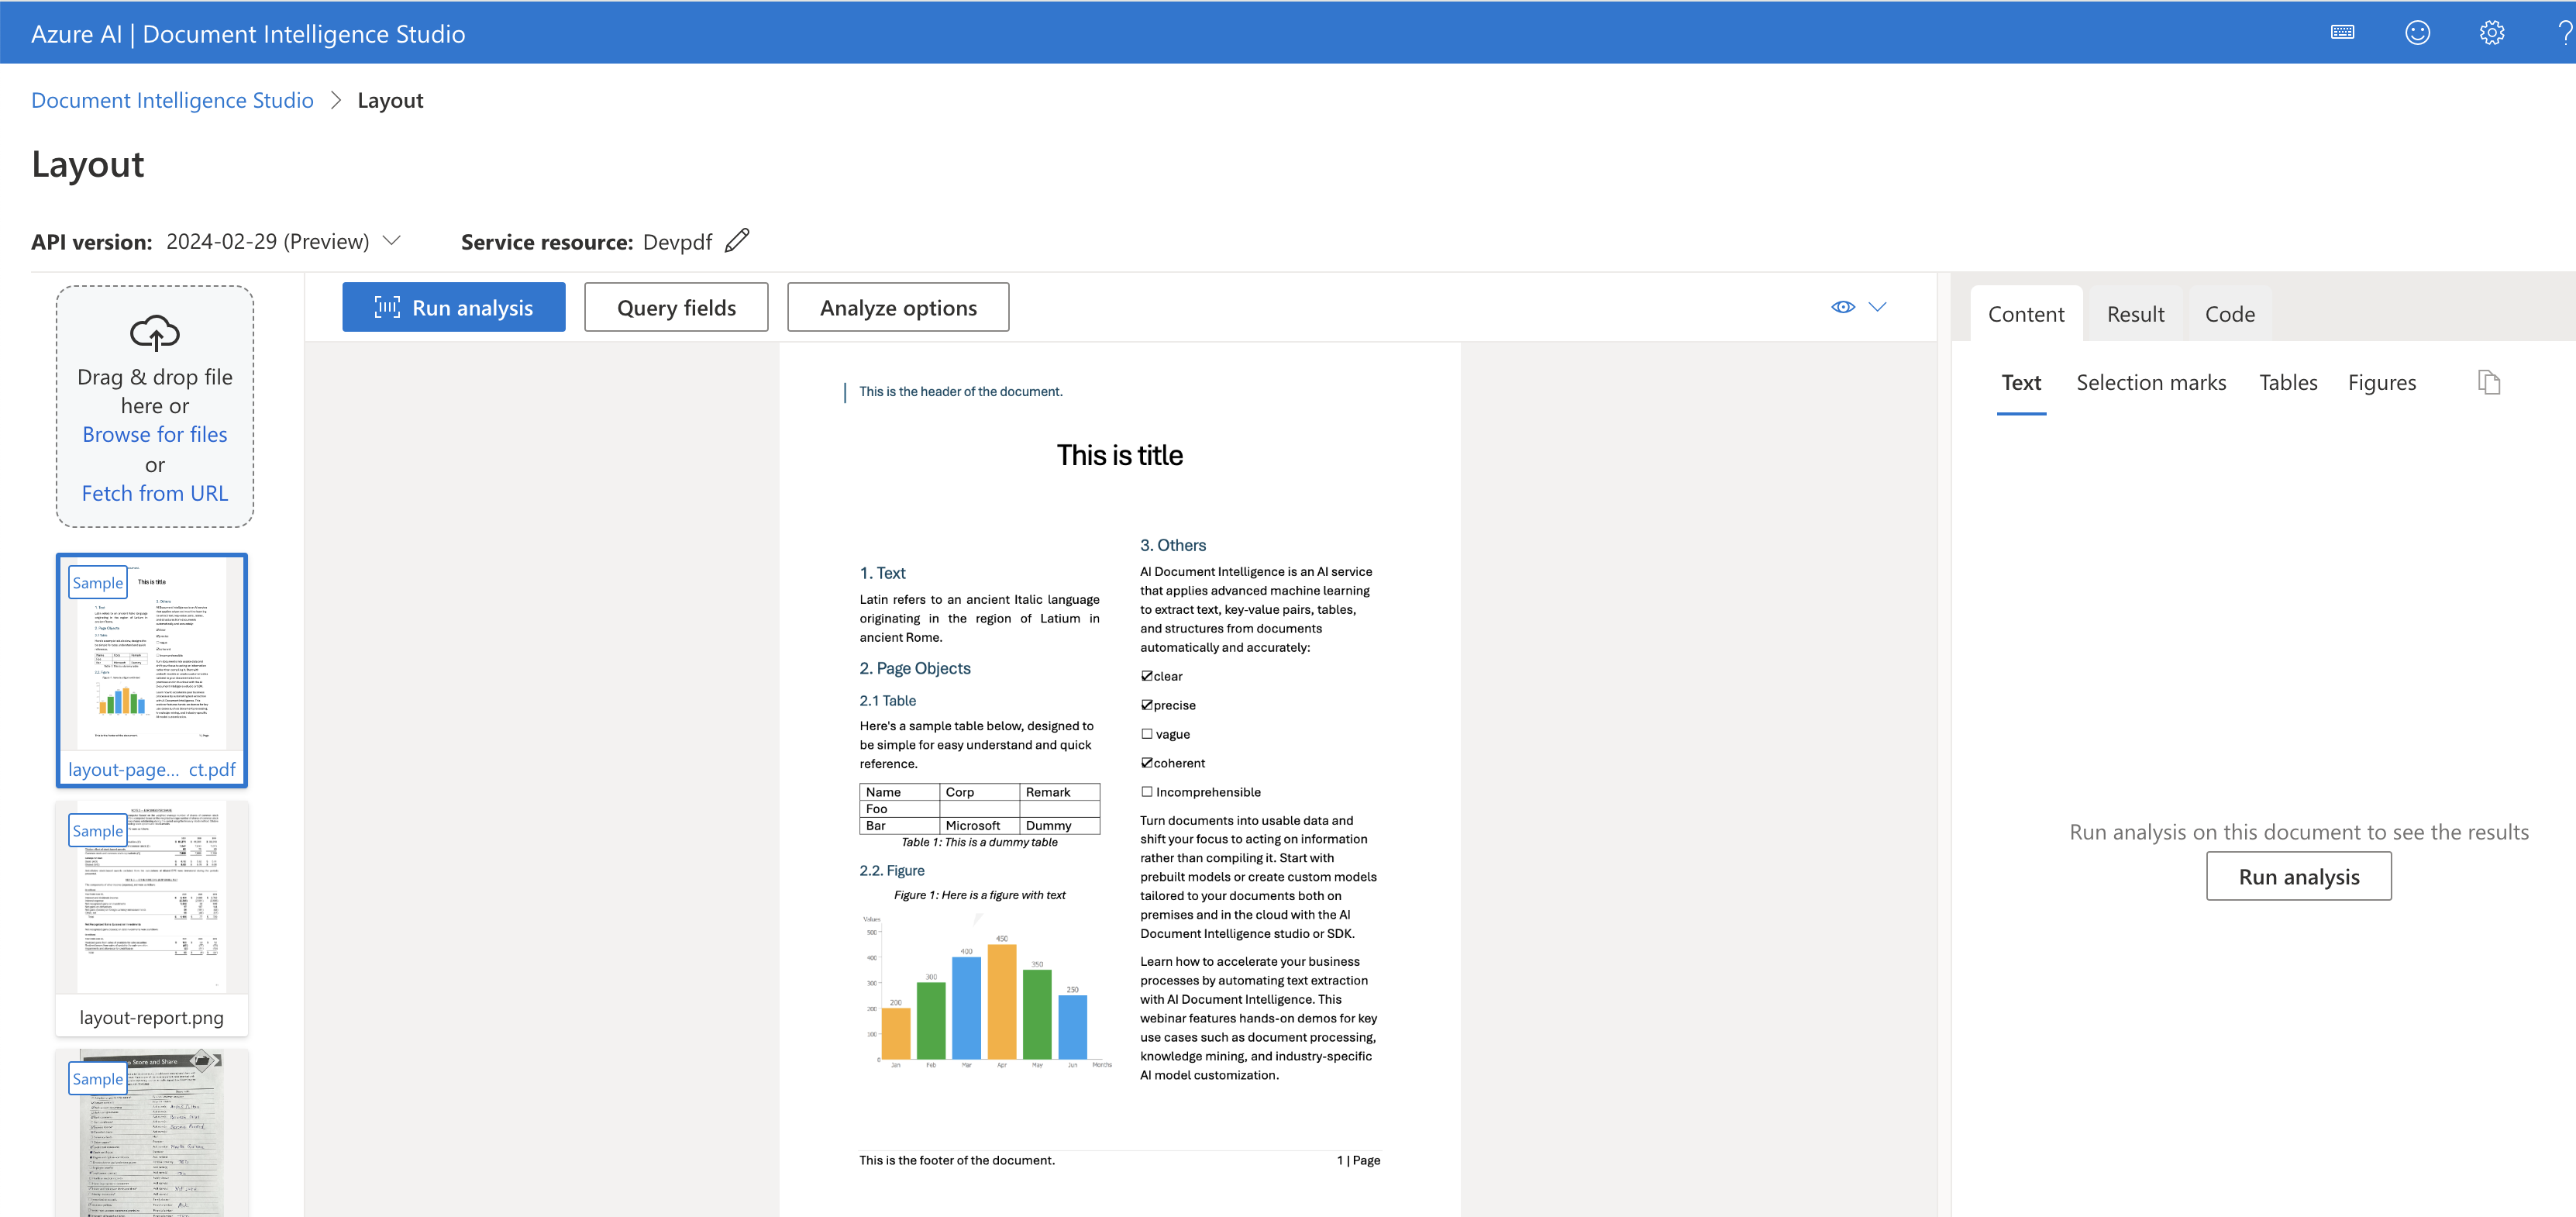Click the keyboard icon in the top bar
2576x1217 pixels.
2343,32
